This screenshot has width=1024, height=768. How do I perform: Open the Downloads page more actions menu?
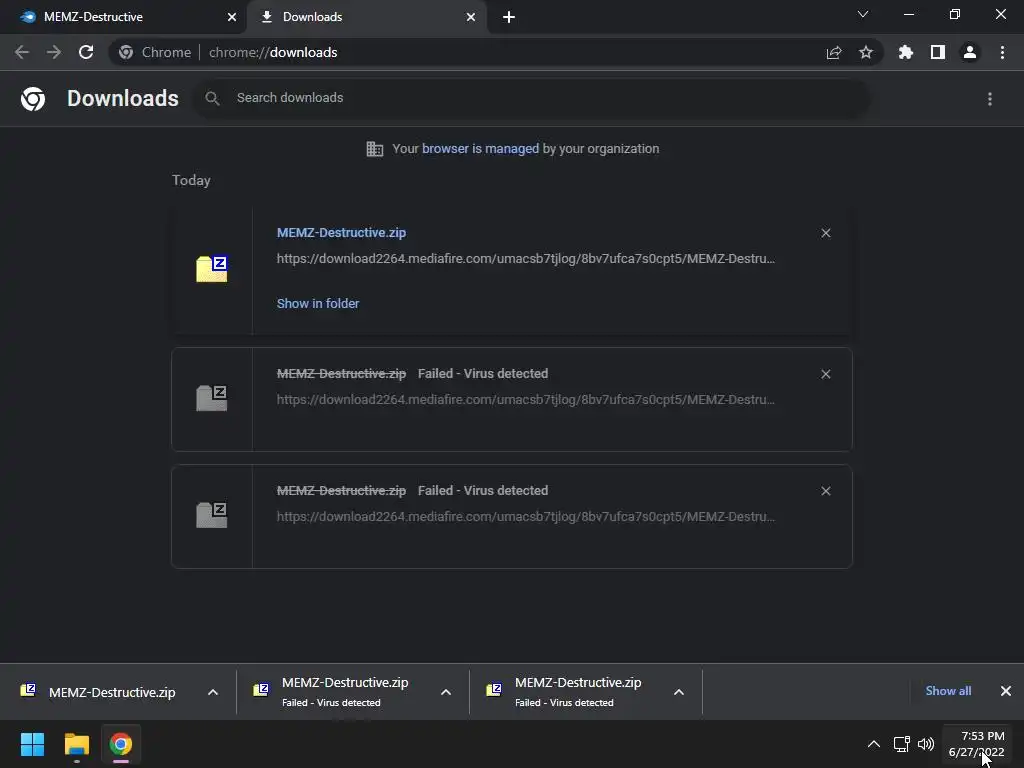pyautogui.click(x=990, y=99)
